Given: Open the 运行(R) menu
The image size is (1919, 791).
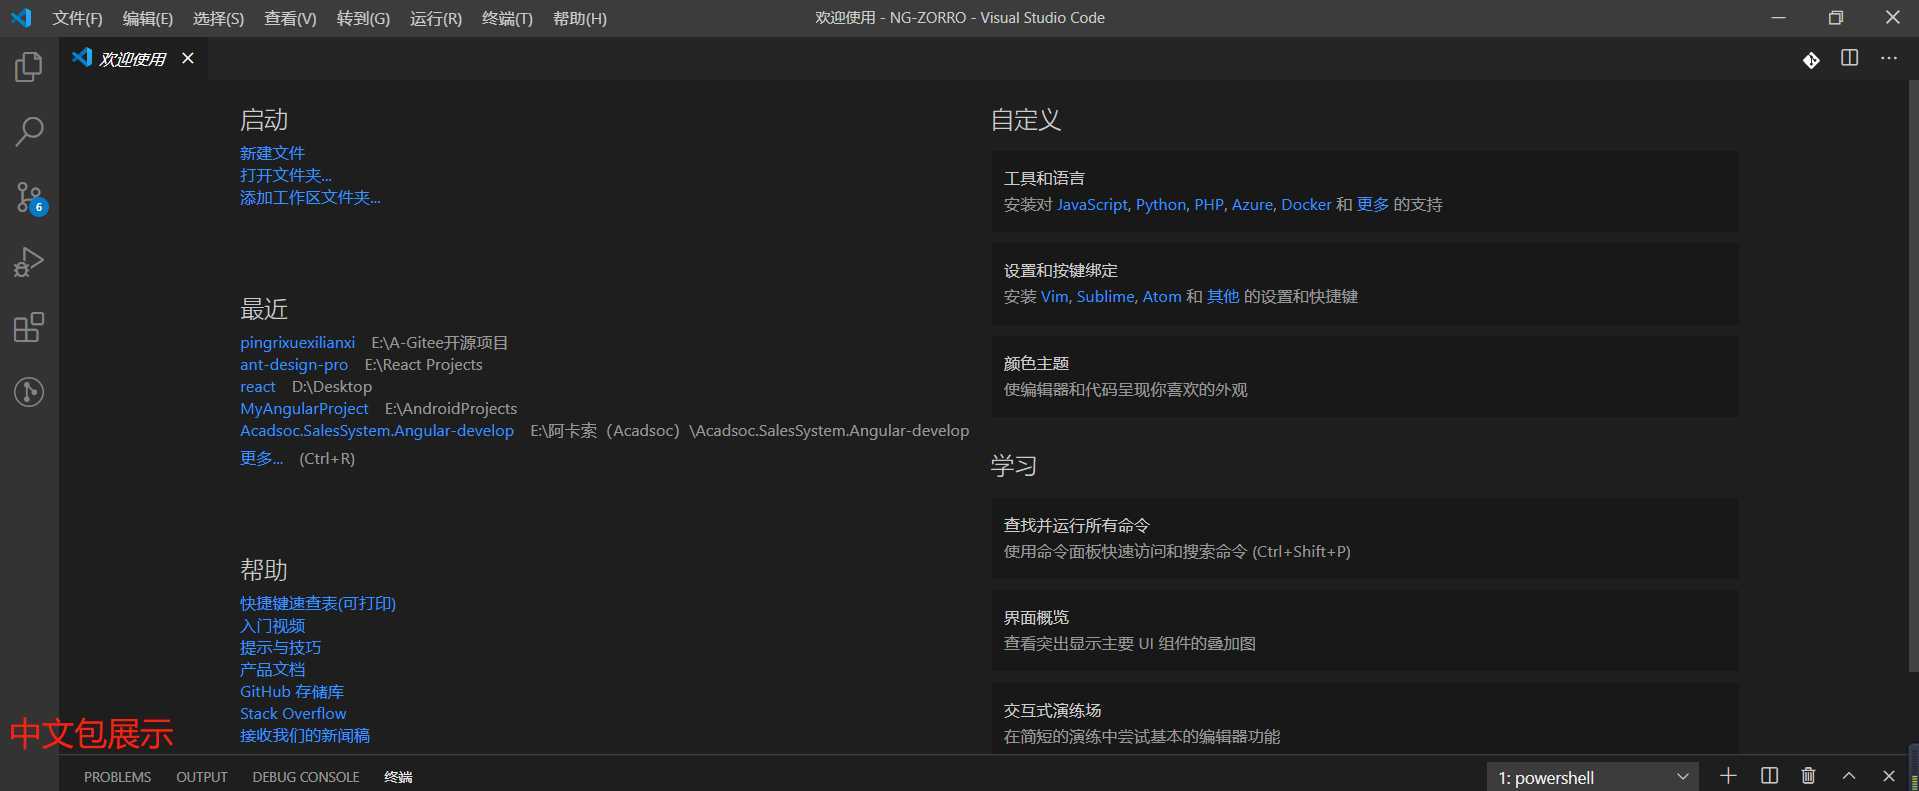Looking at the screenshot, I should point(436,18).
